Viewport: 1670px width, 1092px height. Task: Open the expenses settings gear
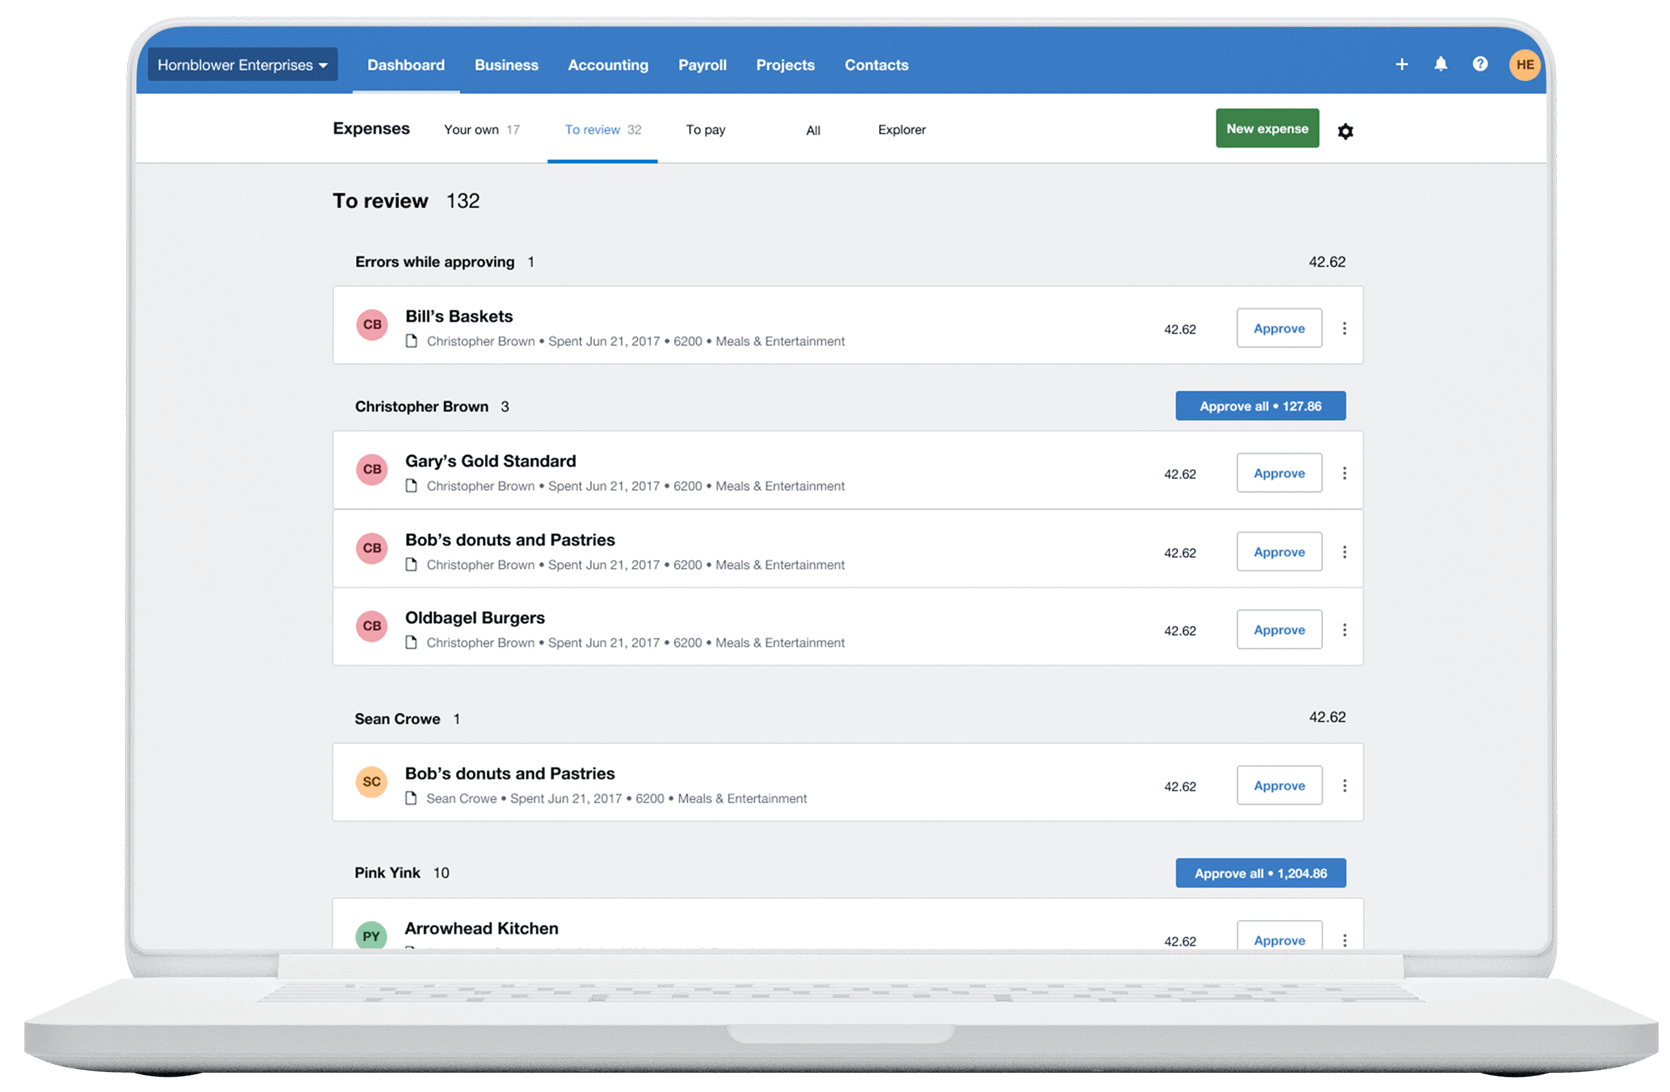coord(1346,130)
